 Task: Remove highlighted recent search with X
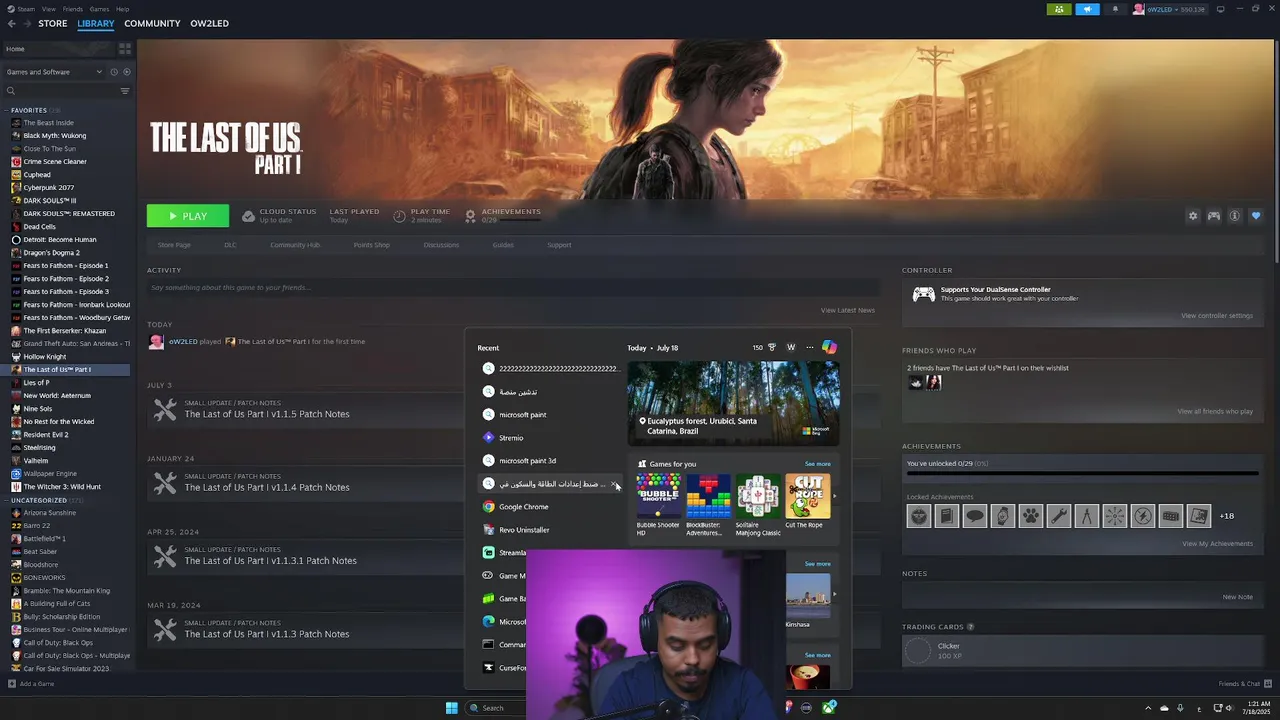point(615,484)
